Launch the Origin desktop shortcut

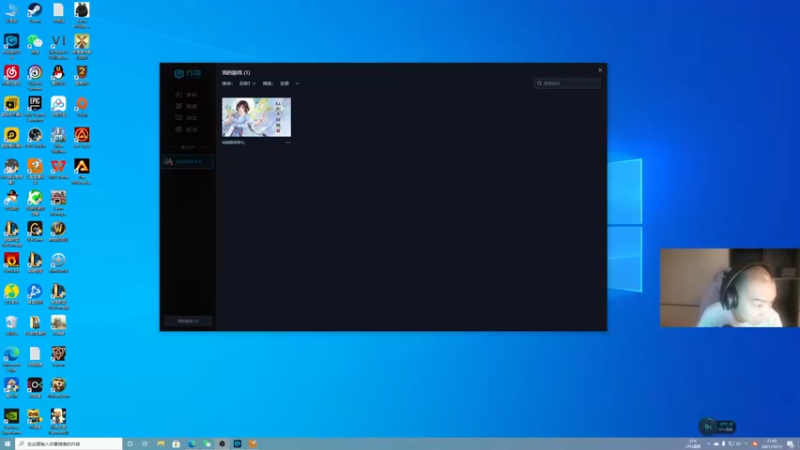pos(82,106)
